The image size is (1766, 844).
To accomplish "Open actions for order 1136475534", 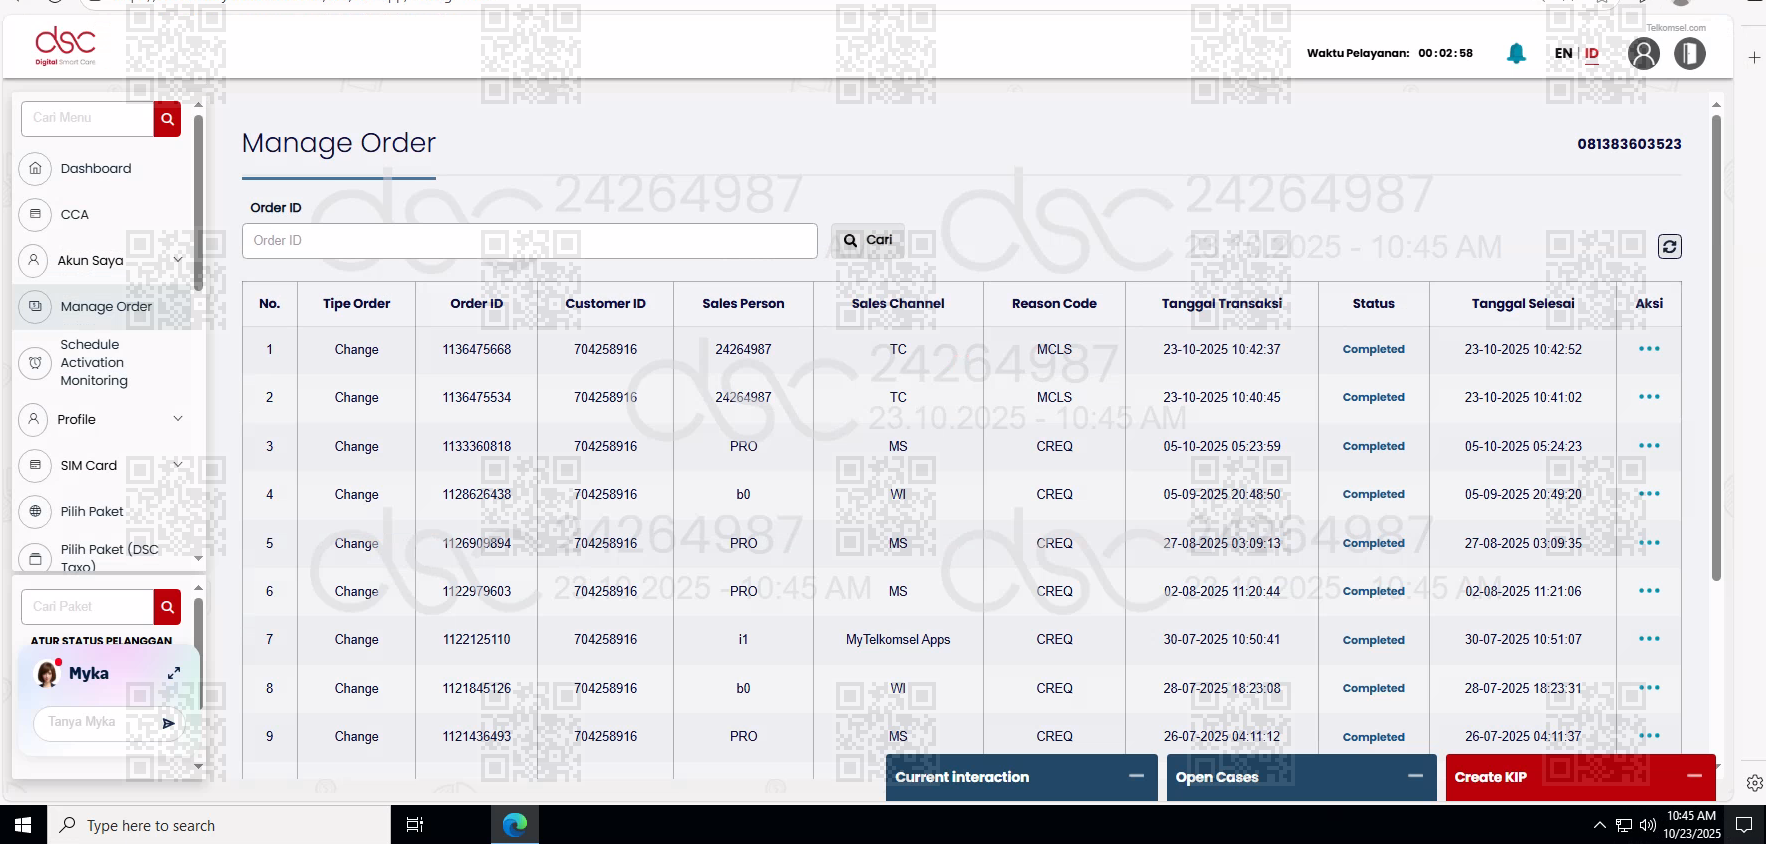I will pos(1649,397).
